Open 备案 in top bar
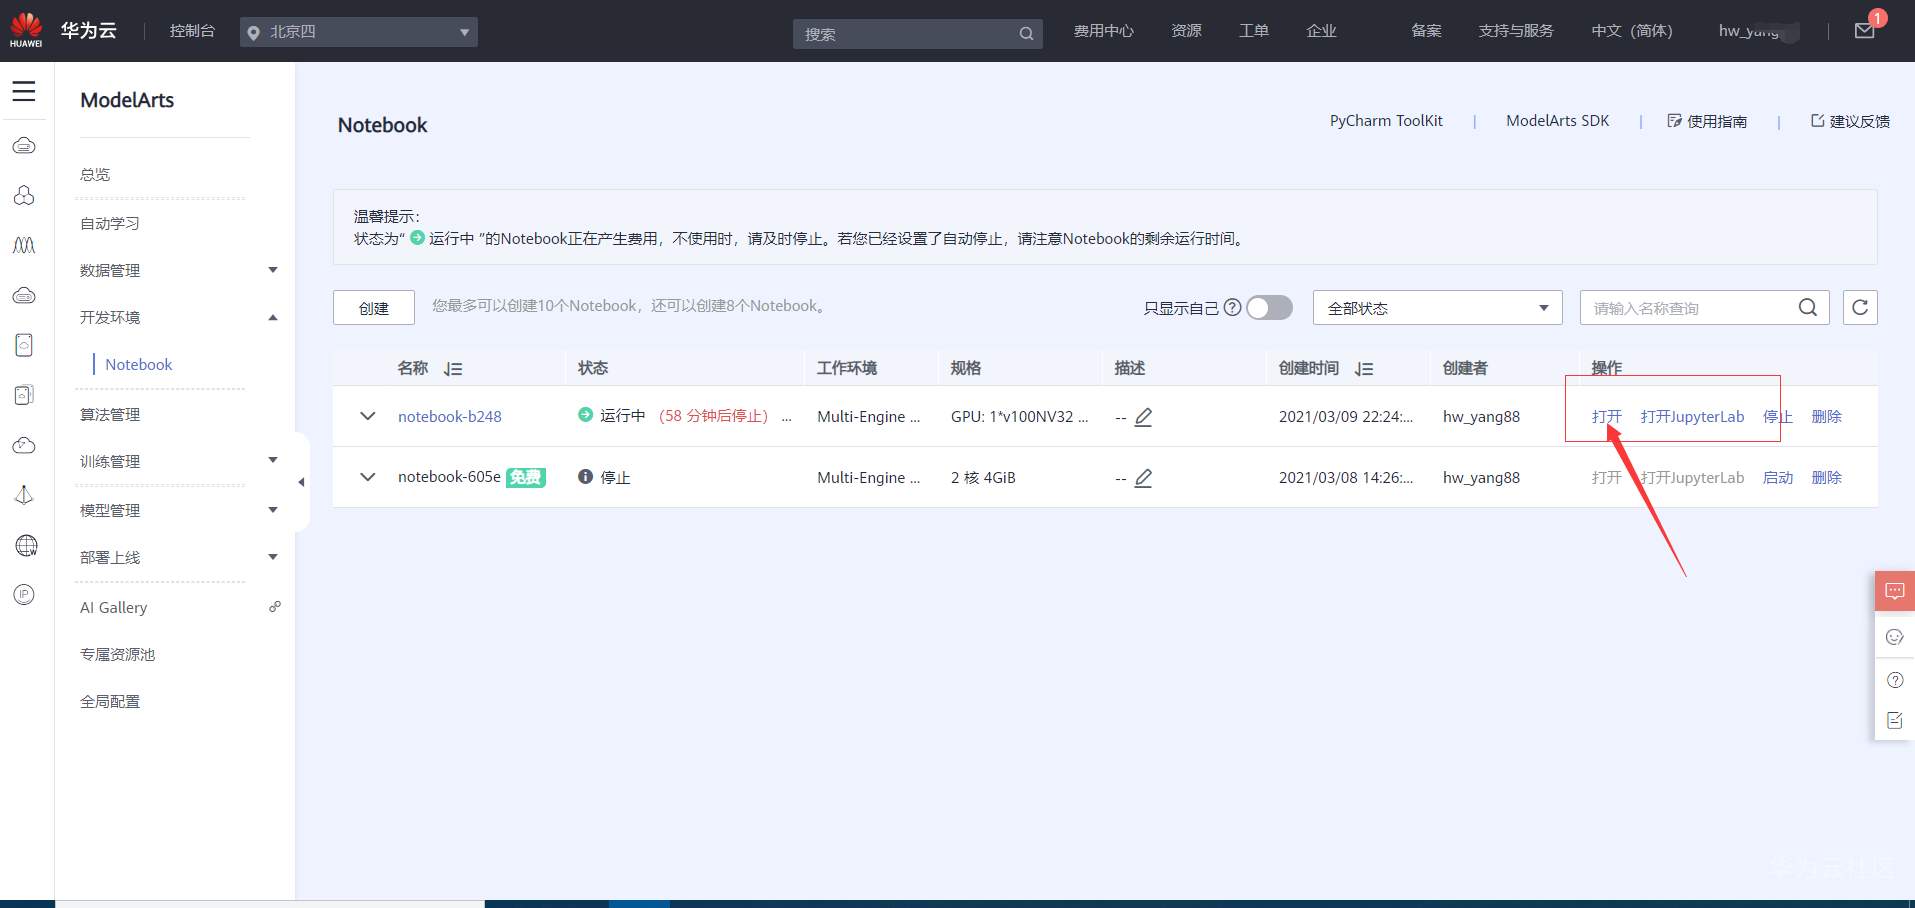Screen dimensions: 1915x908 pos(1426,31)
